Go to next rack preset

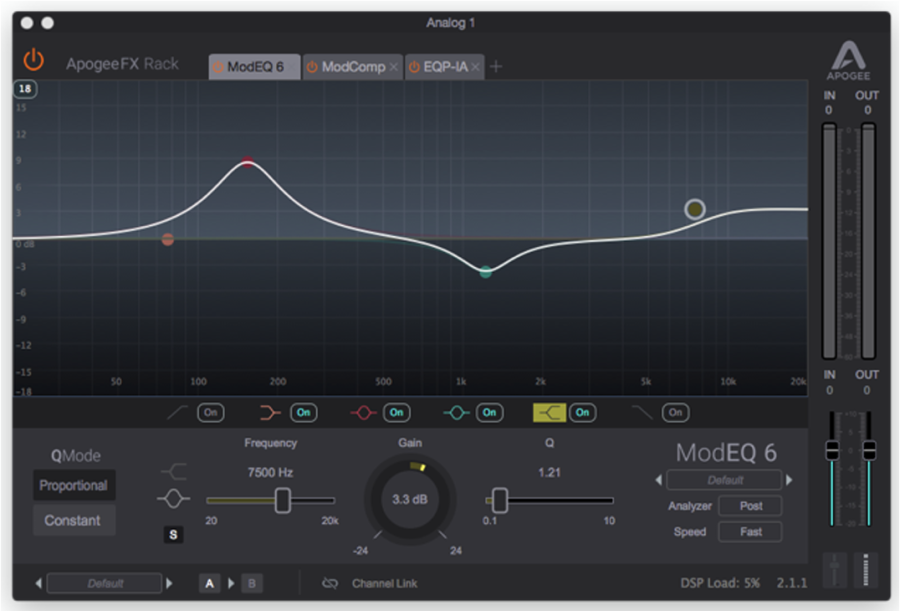click(169, 583)
